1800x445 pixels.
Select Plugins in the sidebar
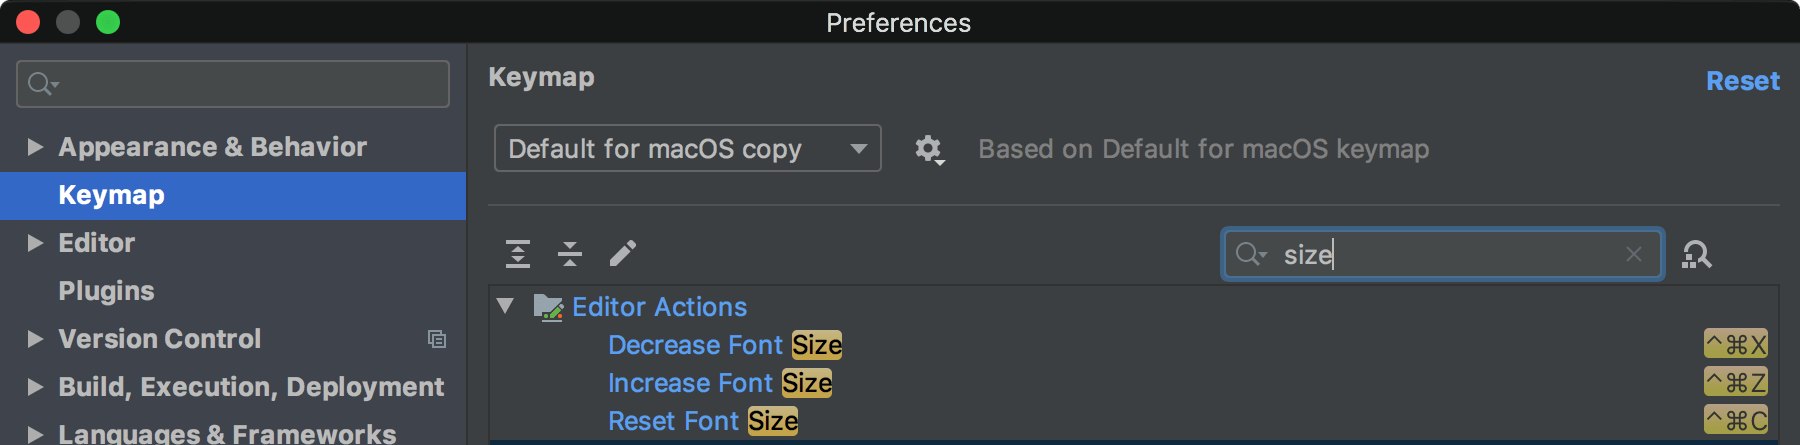coord(106,291)
